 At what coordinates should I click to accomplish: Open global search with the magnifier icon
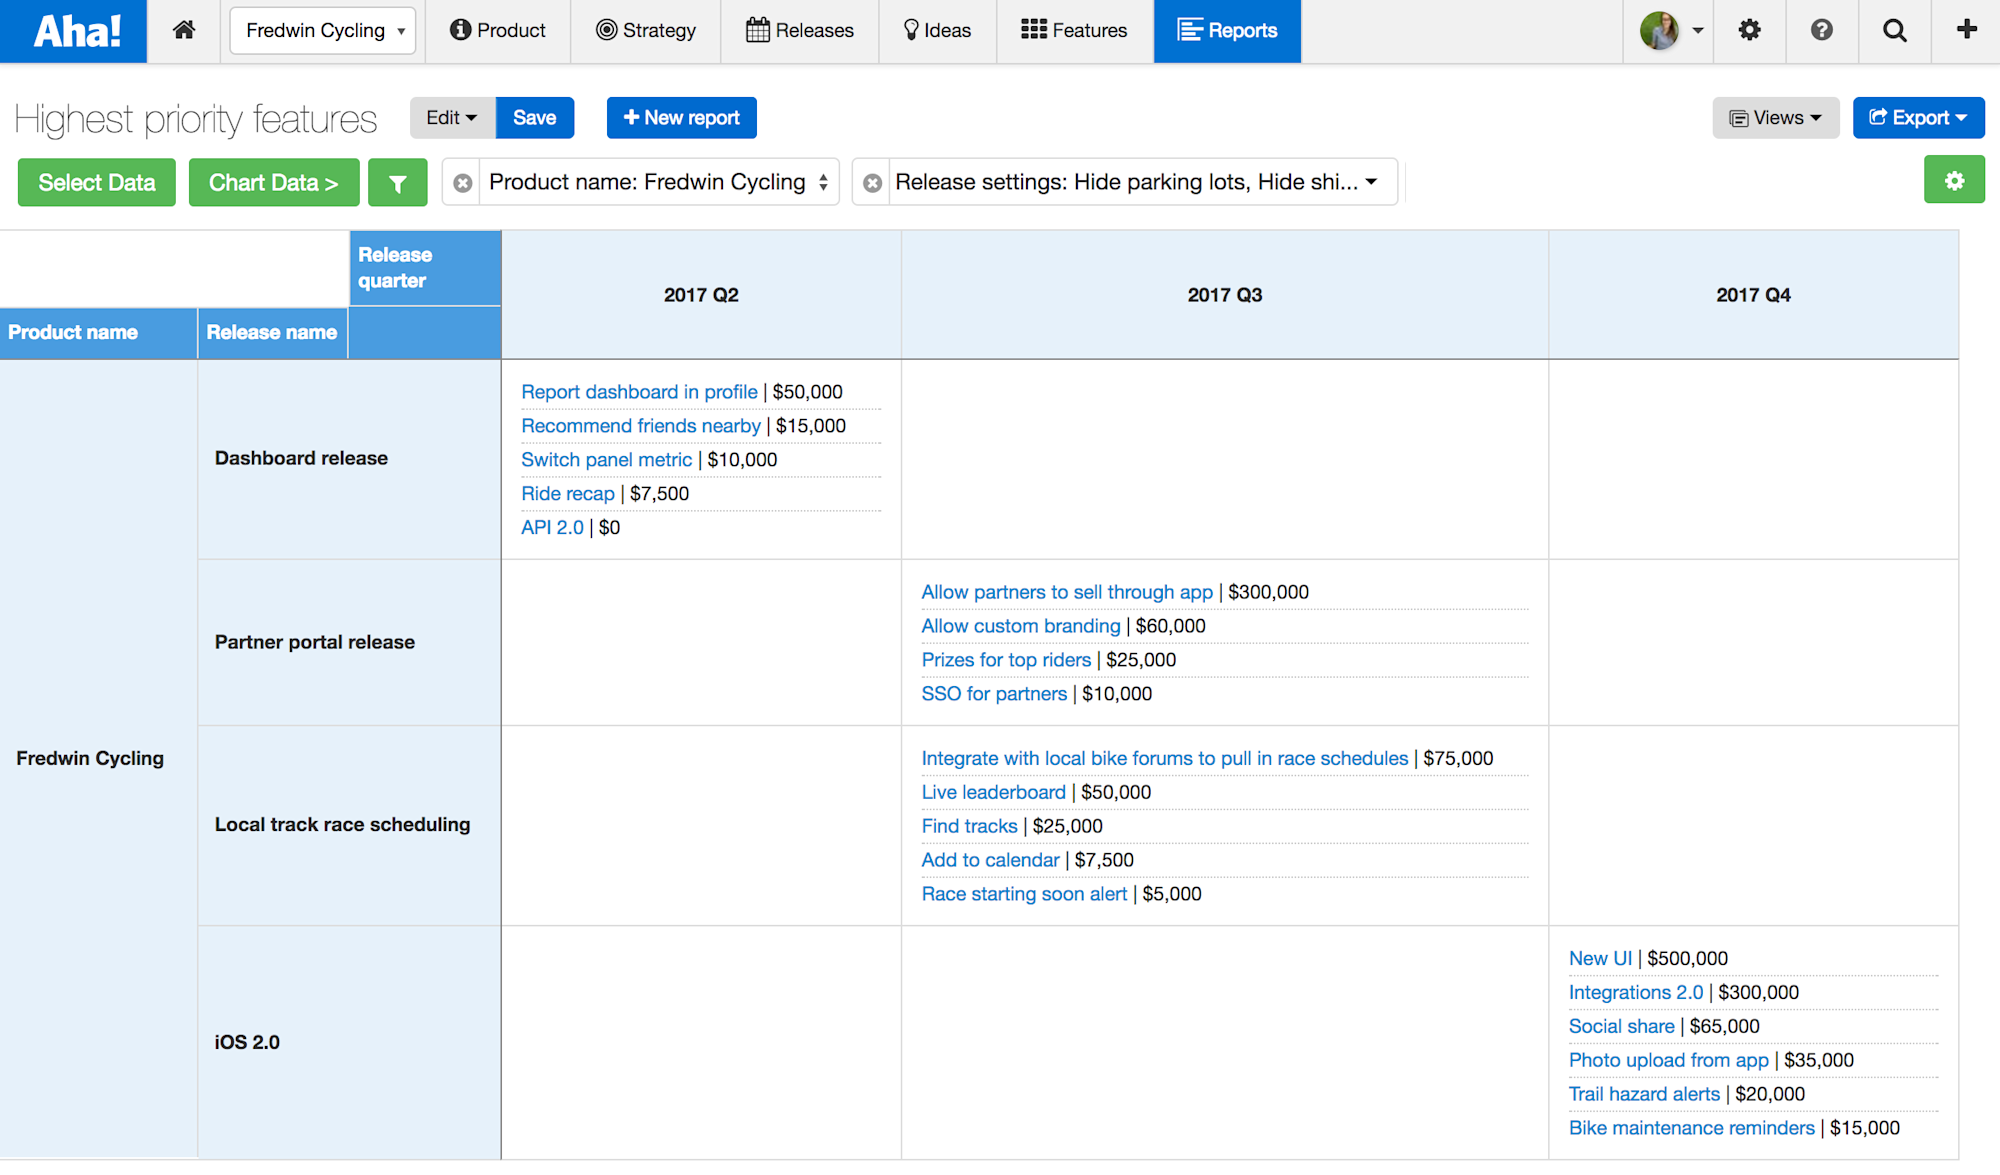coord(1895,30)
